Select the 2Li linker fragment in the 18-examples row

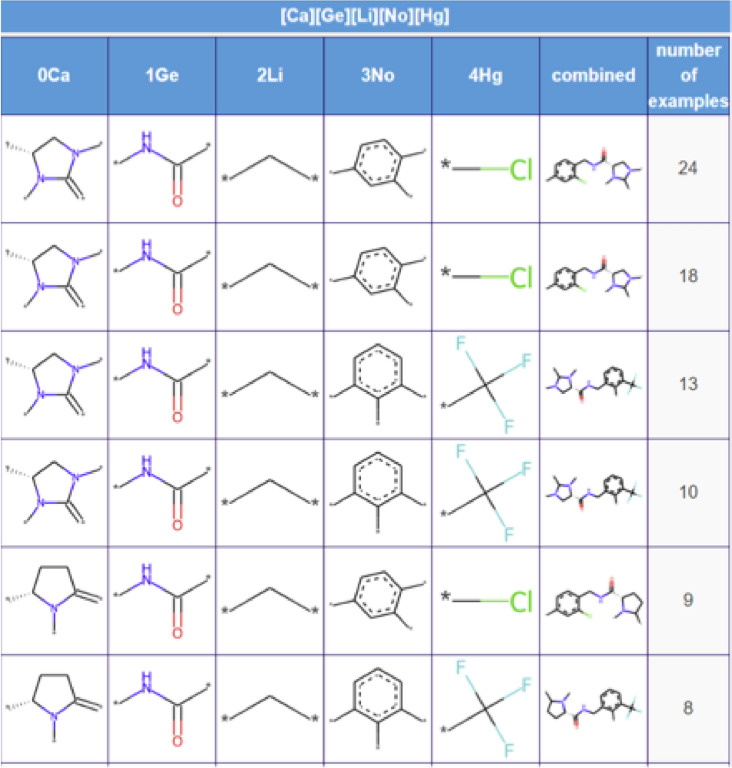(270, 277)
